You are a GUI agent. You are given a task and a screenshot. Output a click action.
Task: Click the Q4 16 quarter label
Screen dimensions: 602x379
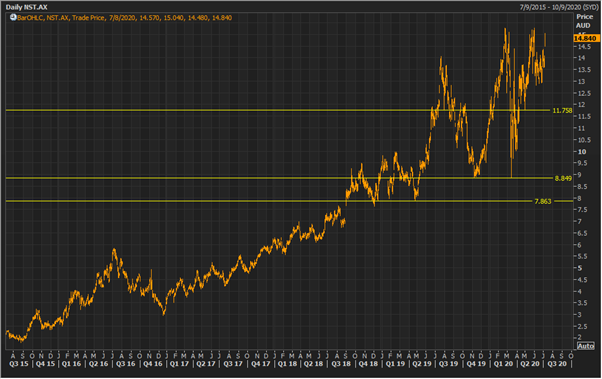[152, 364]
